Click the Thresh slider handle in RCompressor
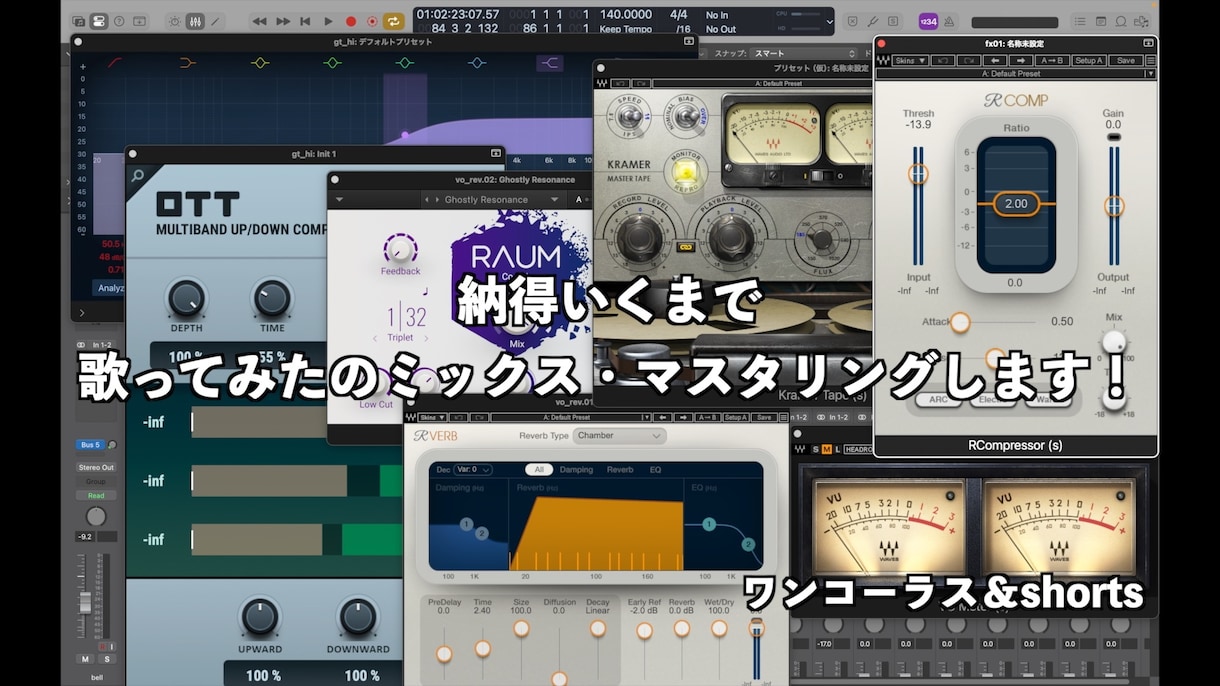1220x686 pixels. [x=918, y=173]
